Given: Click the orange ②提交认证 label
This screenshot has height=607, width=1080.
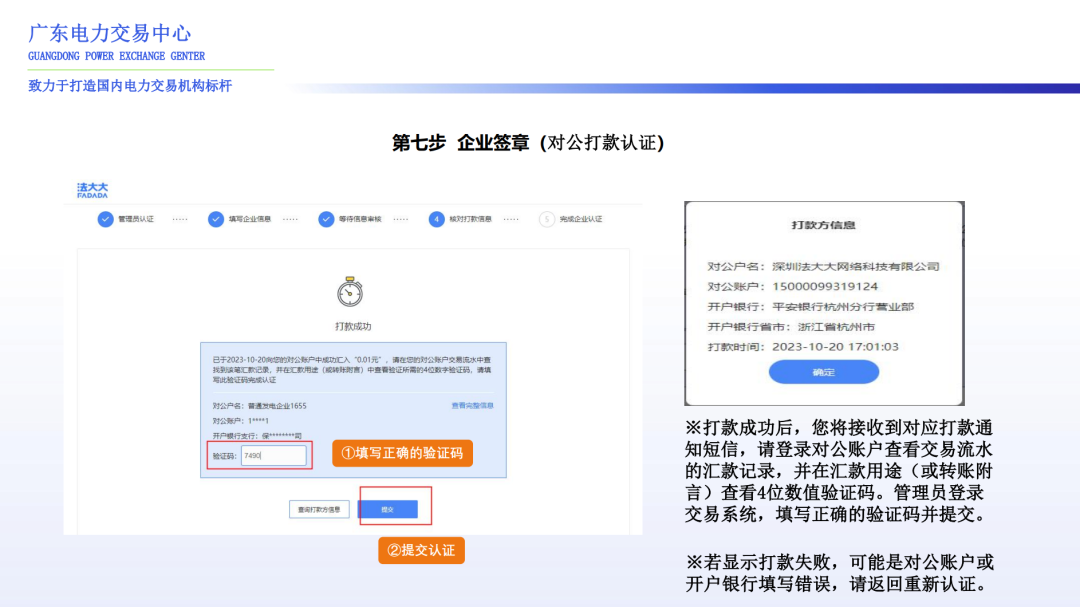Looking at the screenshot, I should point(421,550).
